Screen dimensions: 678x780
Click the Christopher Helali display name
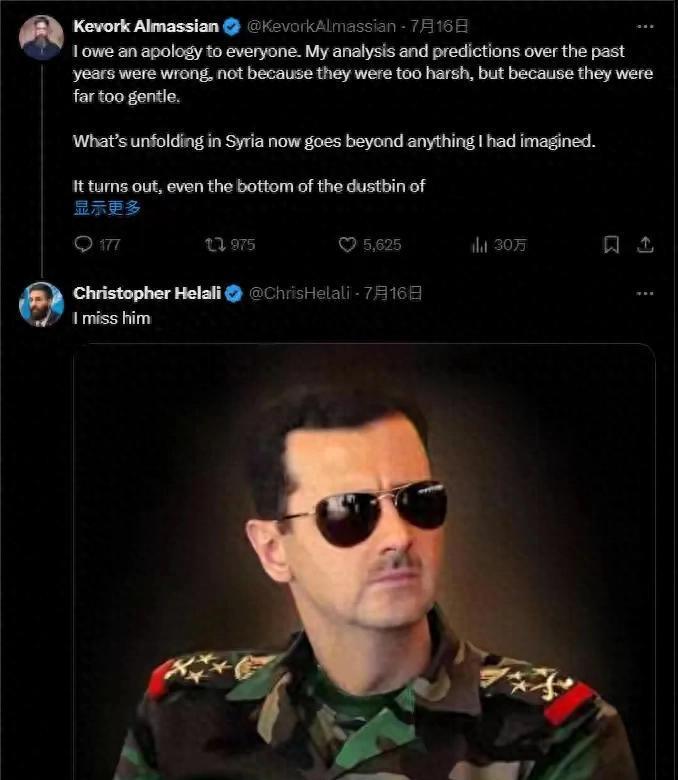point(147,293)
